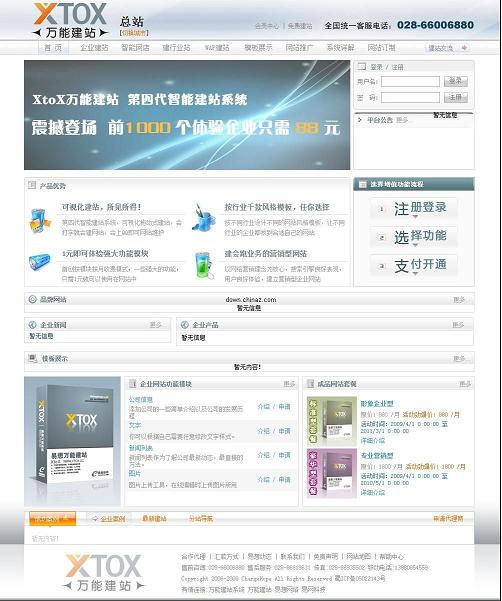Screen dimensions: 502x601
Task: Click the 切换城市 link beside 总站
Action: [134, 33]
